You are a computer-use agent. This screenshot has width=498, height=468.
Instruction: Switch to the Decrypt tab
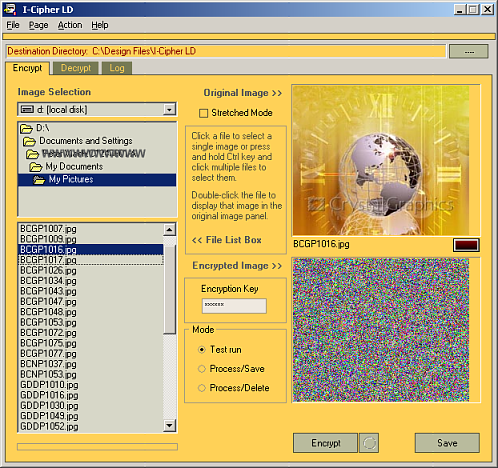[76, 68]
